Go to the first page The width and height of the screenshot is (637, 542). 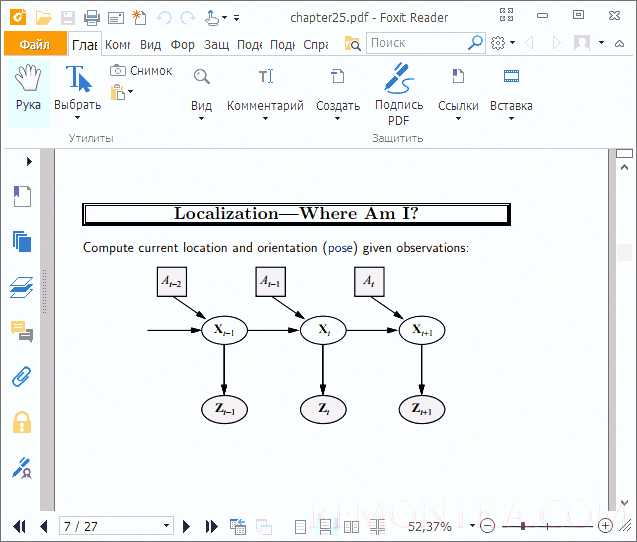tap(19, 527)
